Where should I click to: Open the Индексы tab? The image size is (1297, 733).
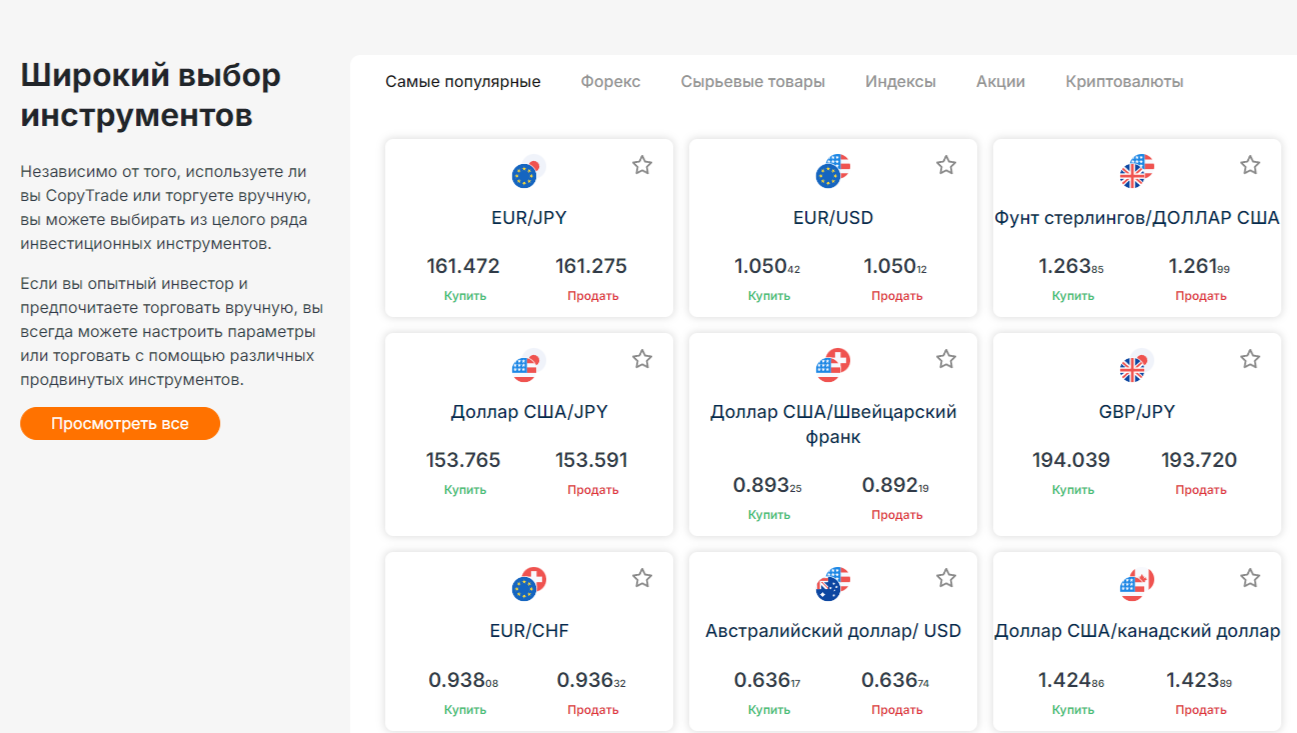(x=901, y=82)
